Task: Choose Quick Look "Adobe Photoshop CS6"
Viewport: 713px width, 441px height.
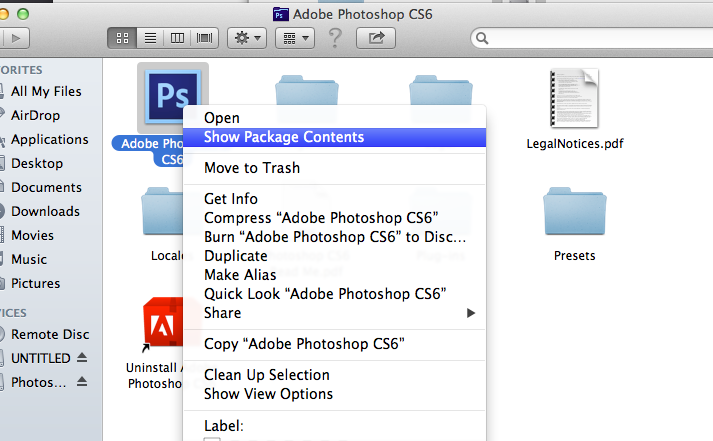Action: coord(335,294)
